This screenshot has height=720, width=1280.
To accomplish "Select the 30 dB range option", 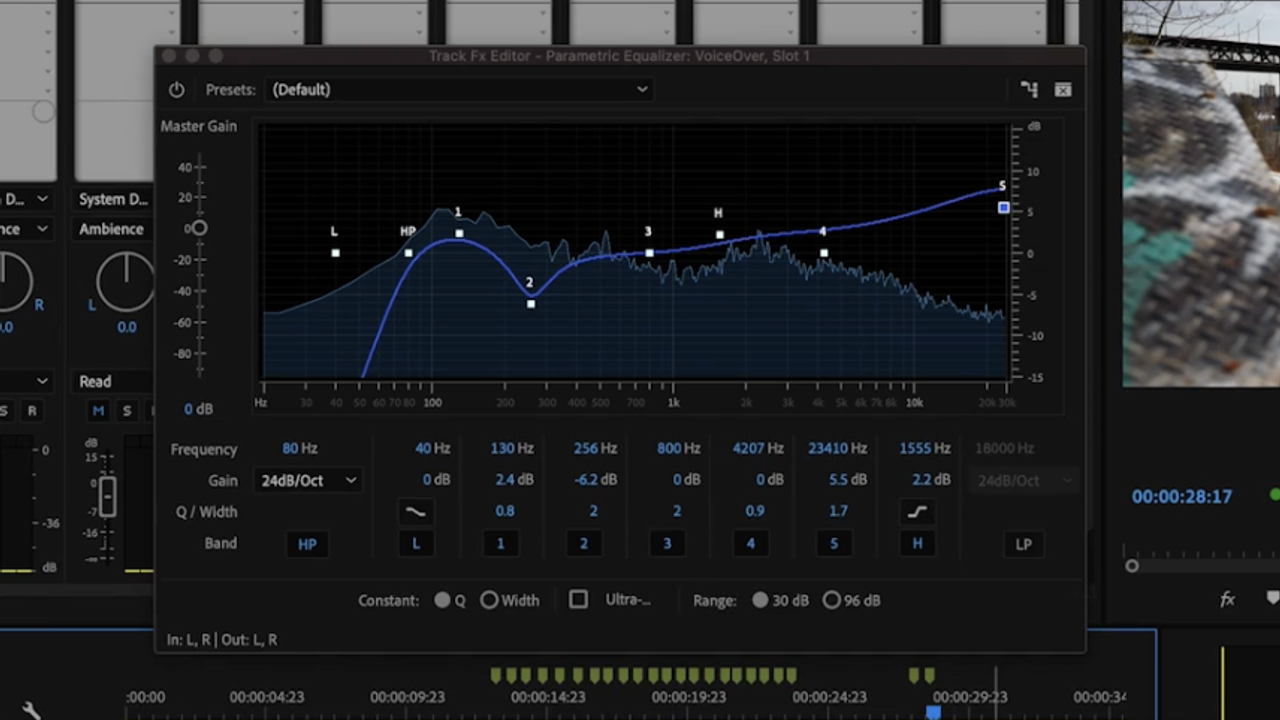I will (x=761, y=600).
